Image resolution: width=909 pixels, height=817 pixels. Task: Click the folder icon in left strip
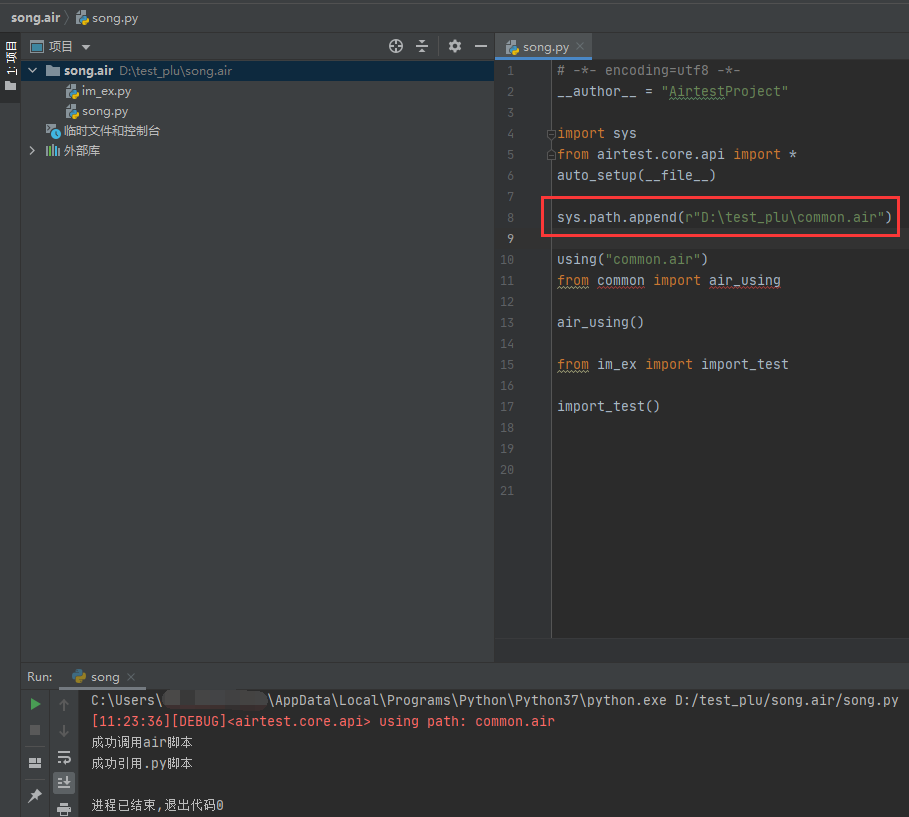tap(10, 86)
